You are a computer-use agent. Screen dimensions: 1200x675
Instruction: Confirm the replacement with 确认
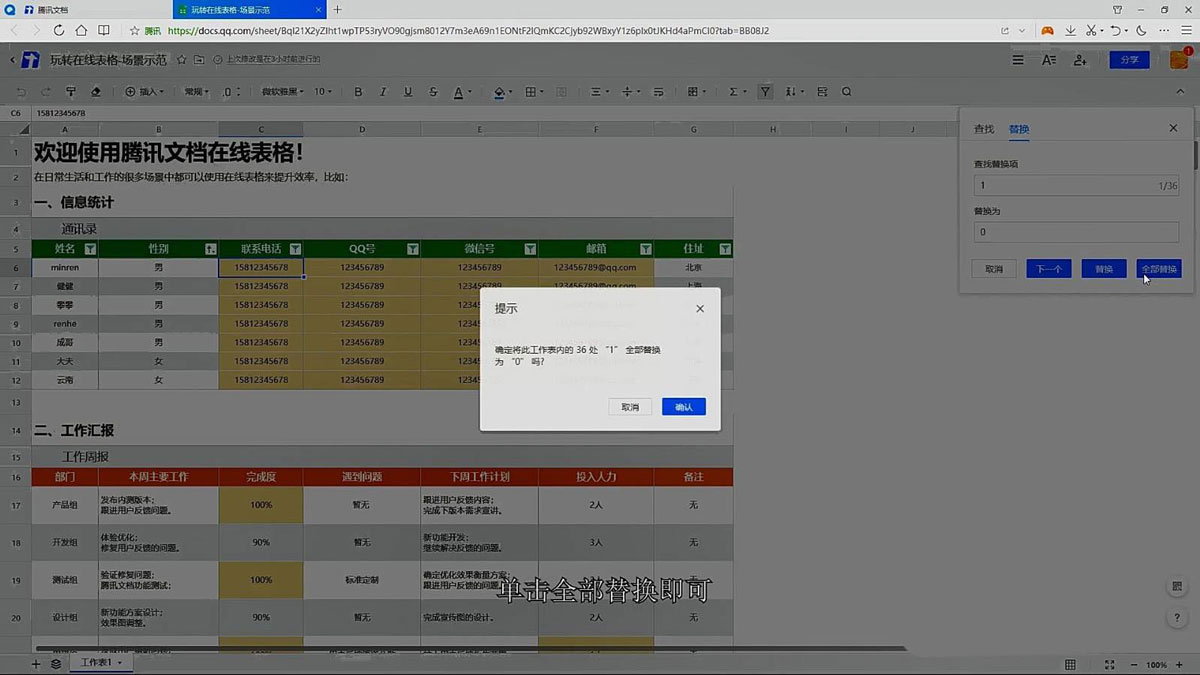click(x=684, y=407)
